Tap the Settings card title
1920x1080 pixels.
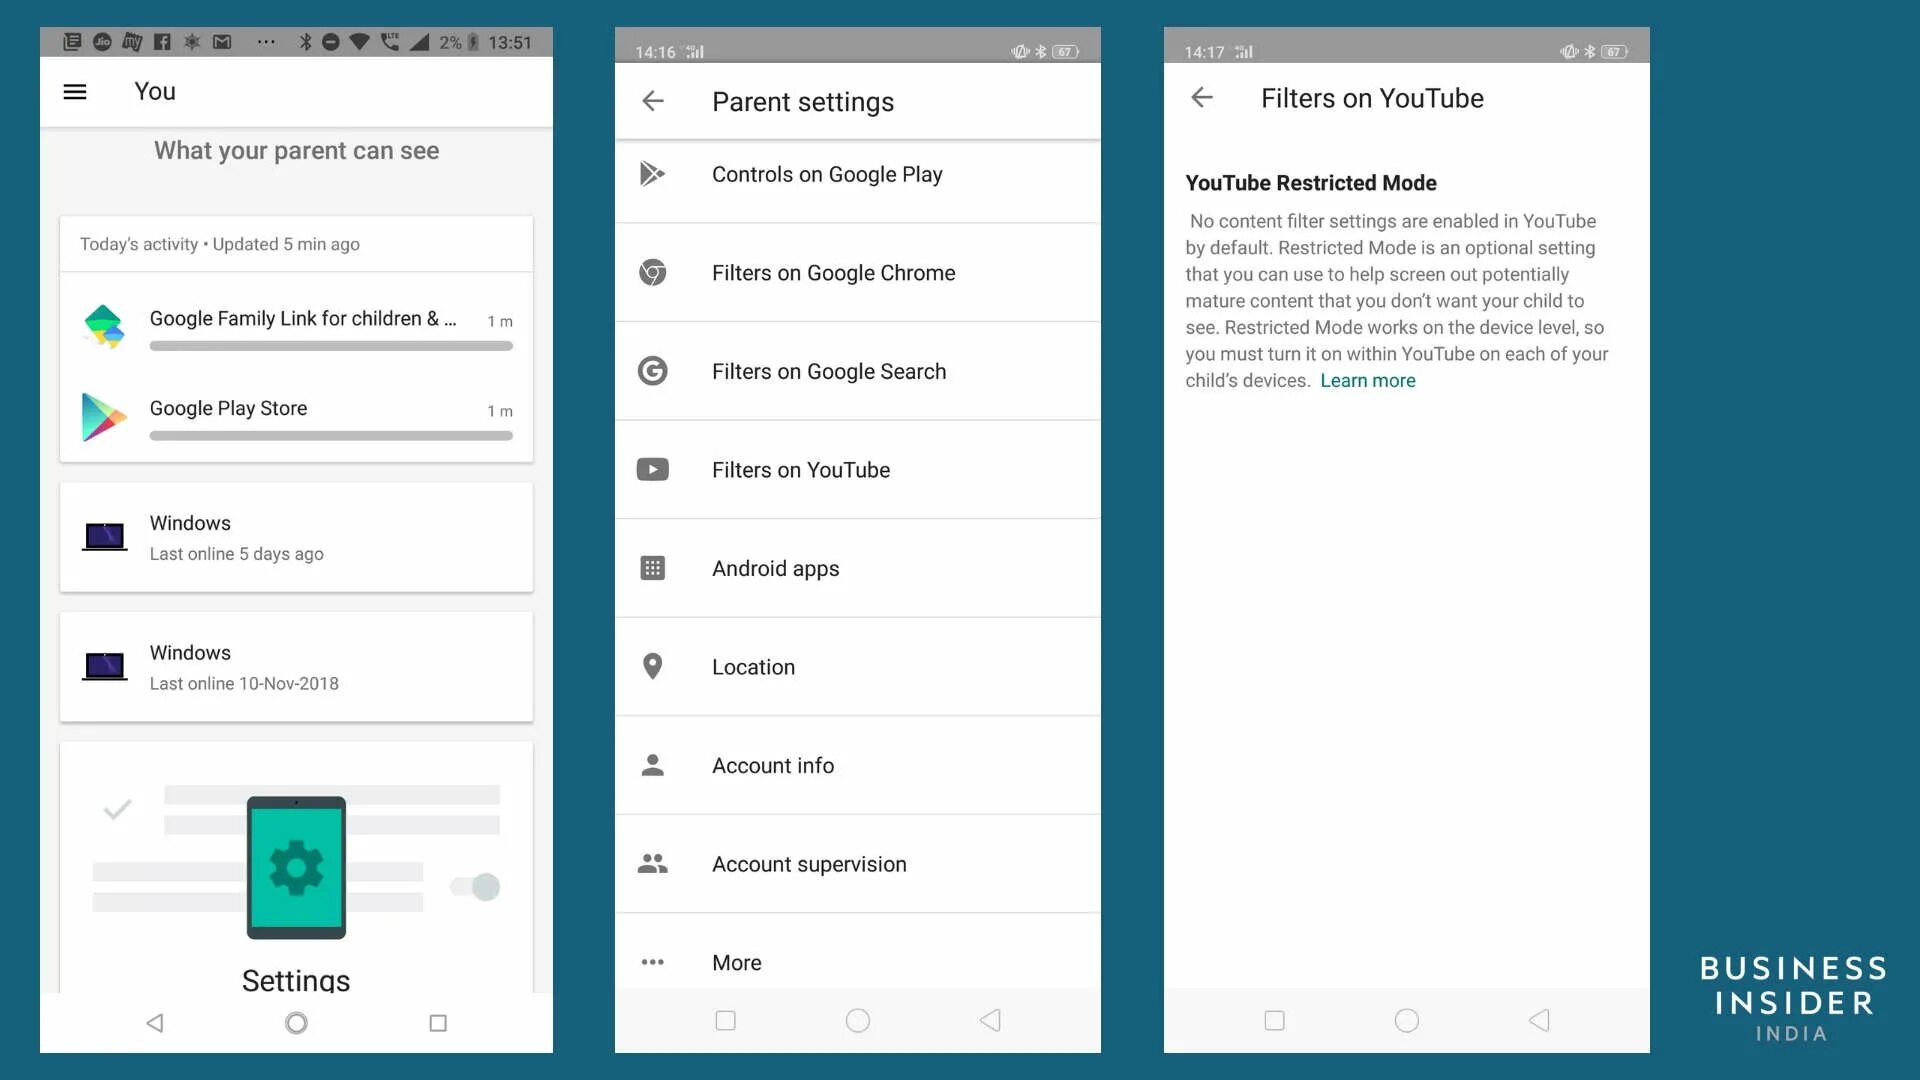[296, 980]
